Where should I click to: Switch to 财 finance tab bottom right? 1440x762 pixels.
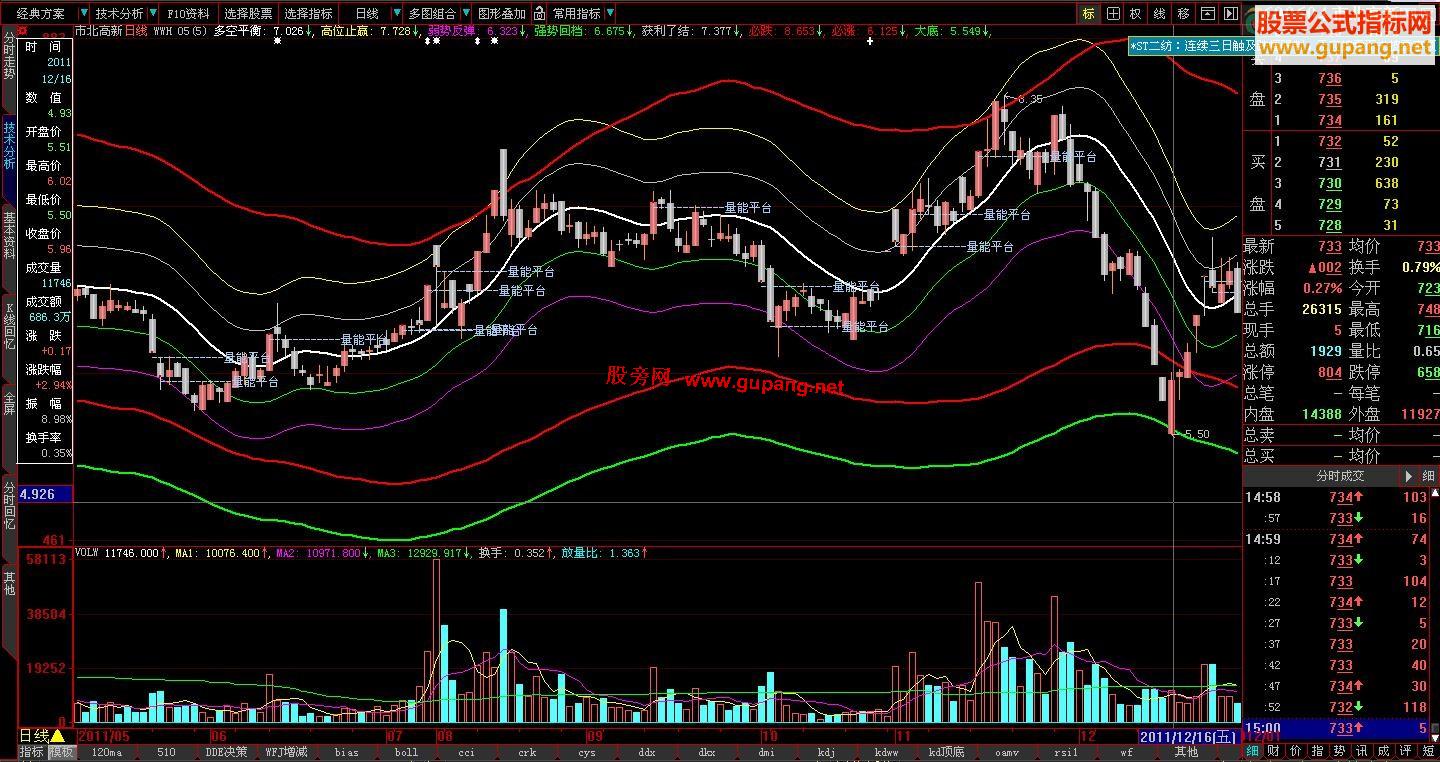click(x=1275, y=751)
